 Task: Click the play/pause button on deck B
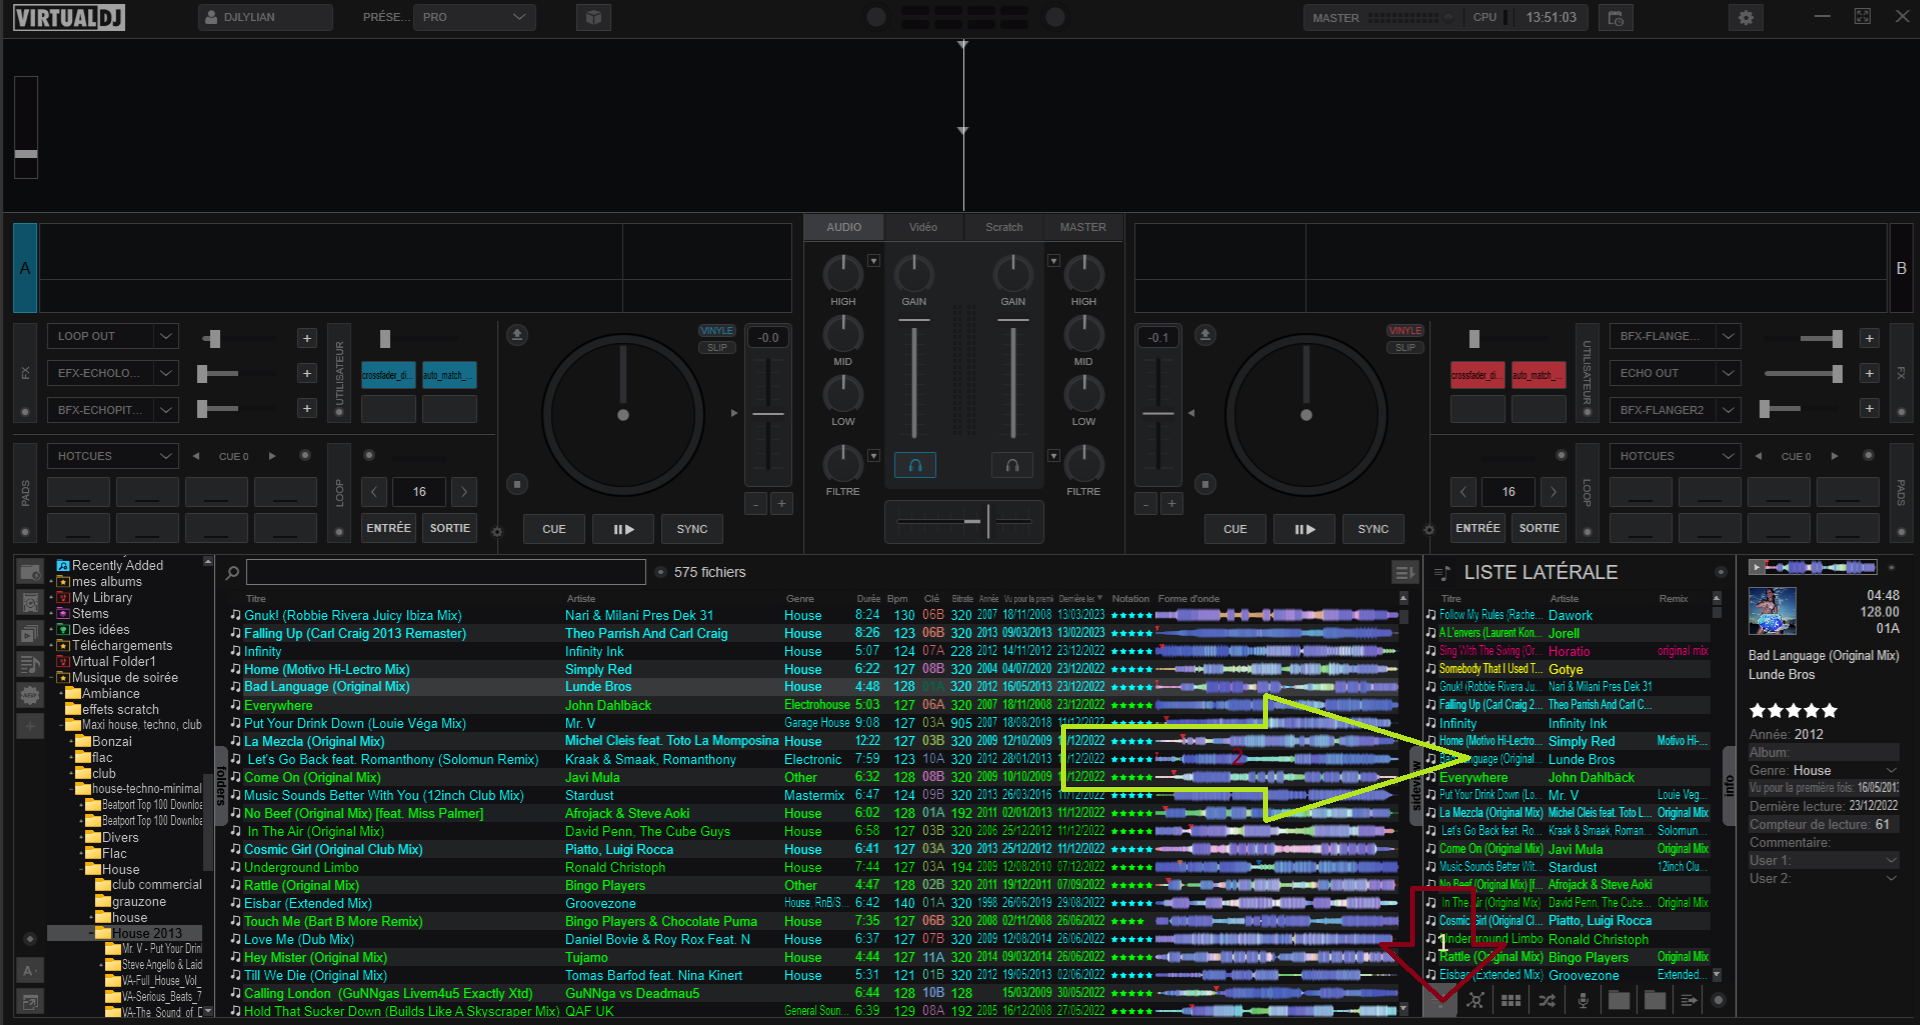pos(1304,529)
